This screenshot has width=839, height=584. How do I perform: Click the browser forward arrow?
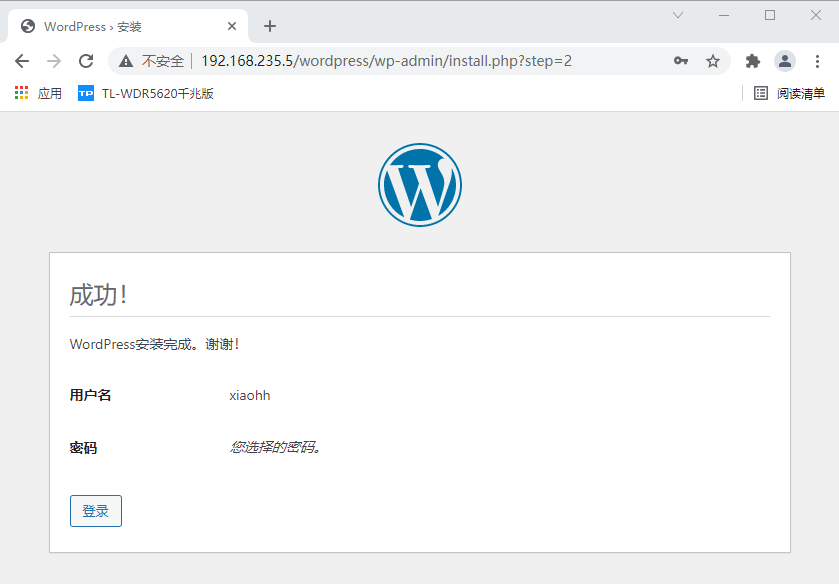point(54,61)
